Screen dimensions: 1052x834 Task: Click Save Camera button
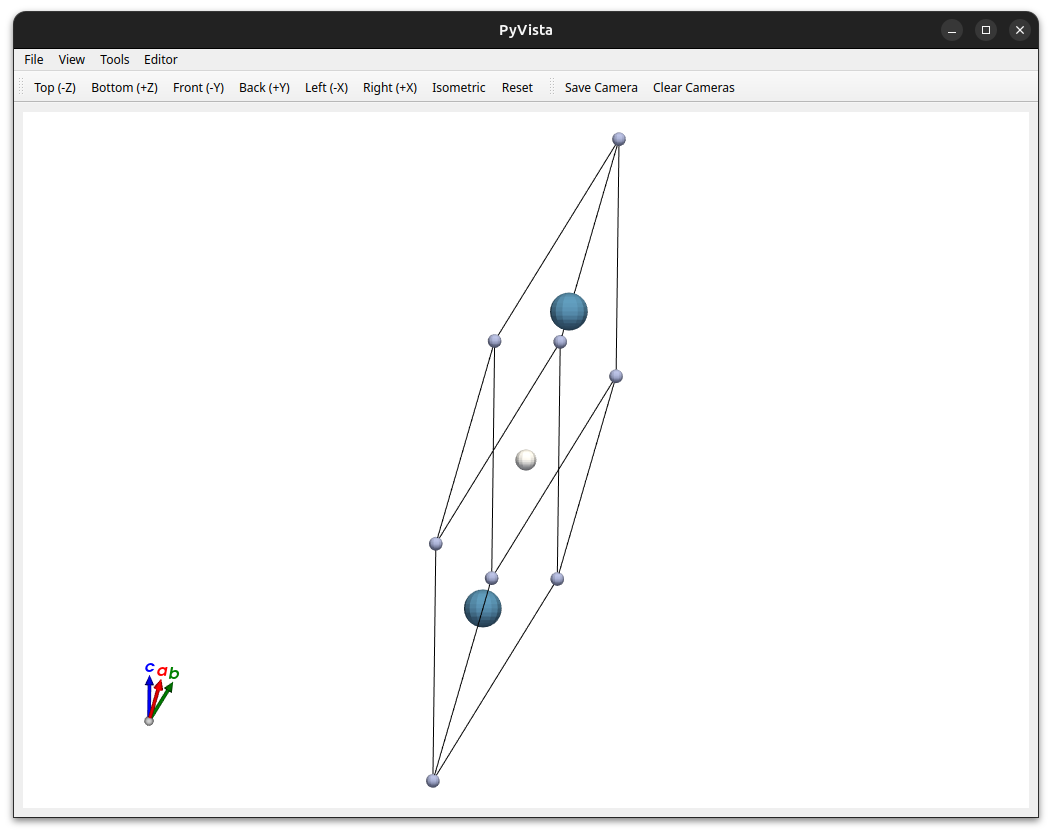pos(601,88)
